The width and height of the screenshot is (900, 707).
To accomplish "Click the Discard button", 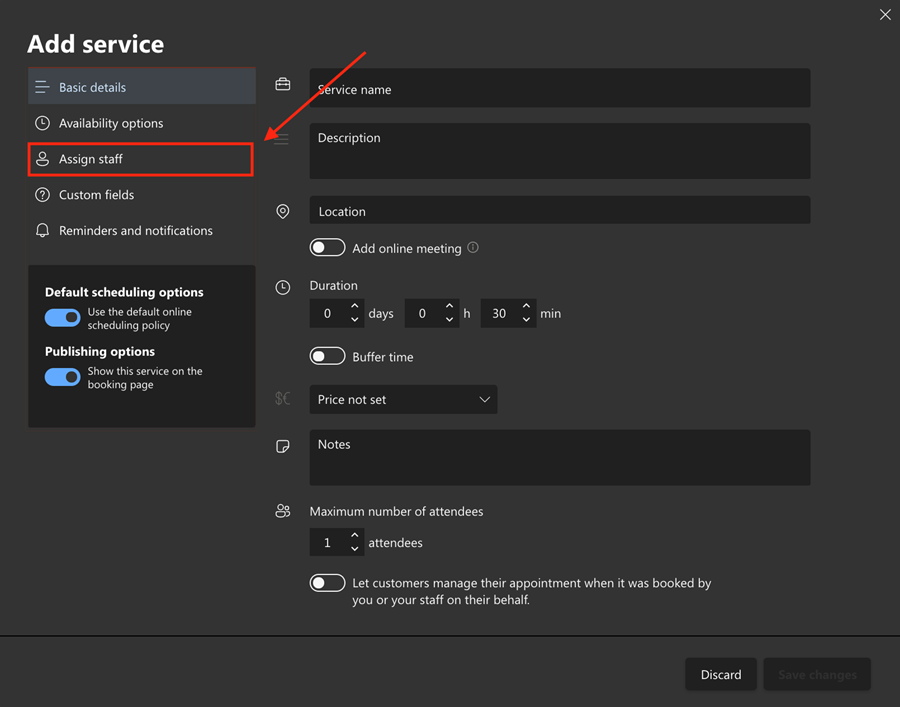I will point(721,674).
